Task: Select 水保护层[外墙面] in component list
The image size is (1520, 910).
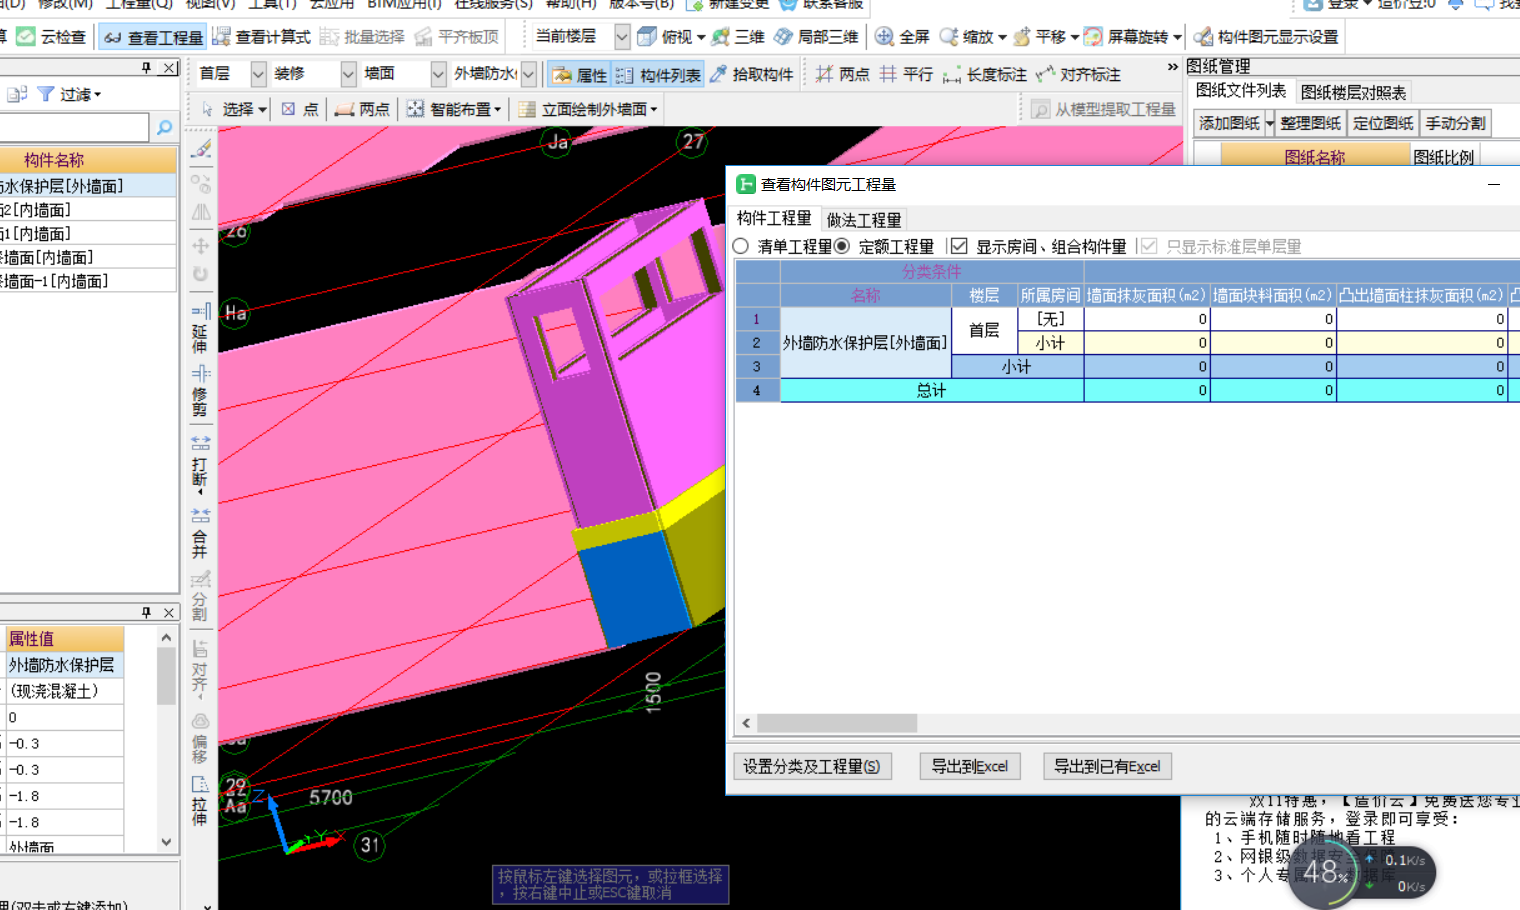Action: [x=88, y=186]
